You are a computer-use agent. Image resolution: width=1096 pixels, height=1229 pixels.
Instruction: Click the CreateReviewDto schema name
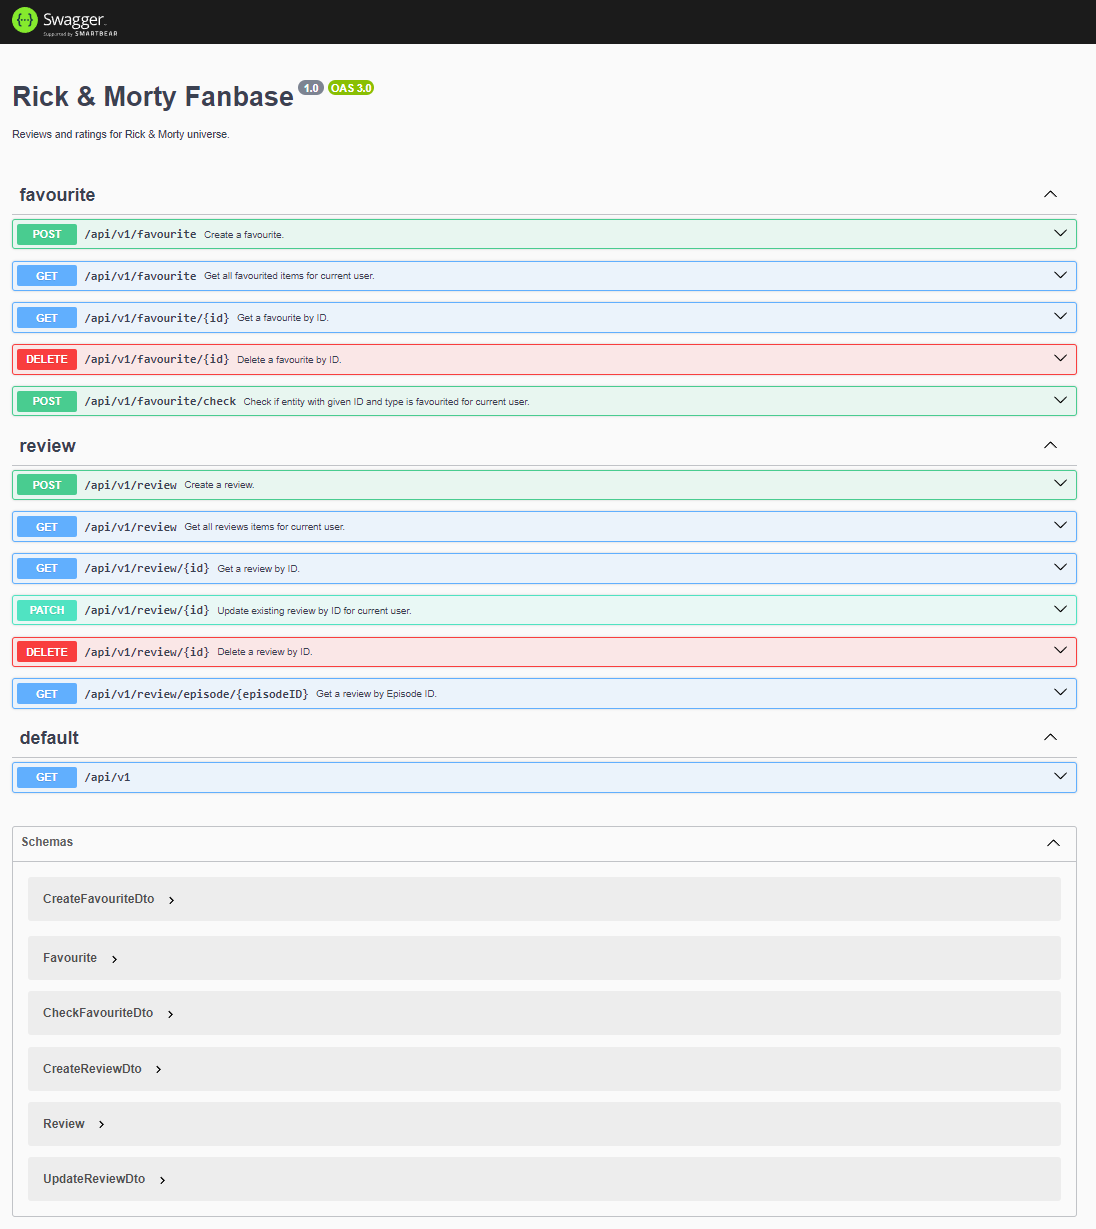click(92, 1069)
